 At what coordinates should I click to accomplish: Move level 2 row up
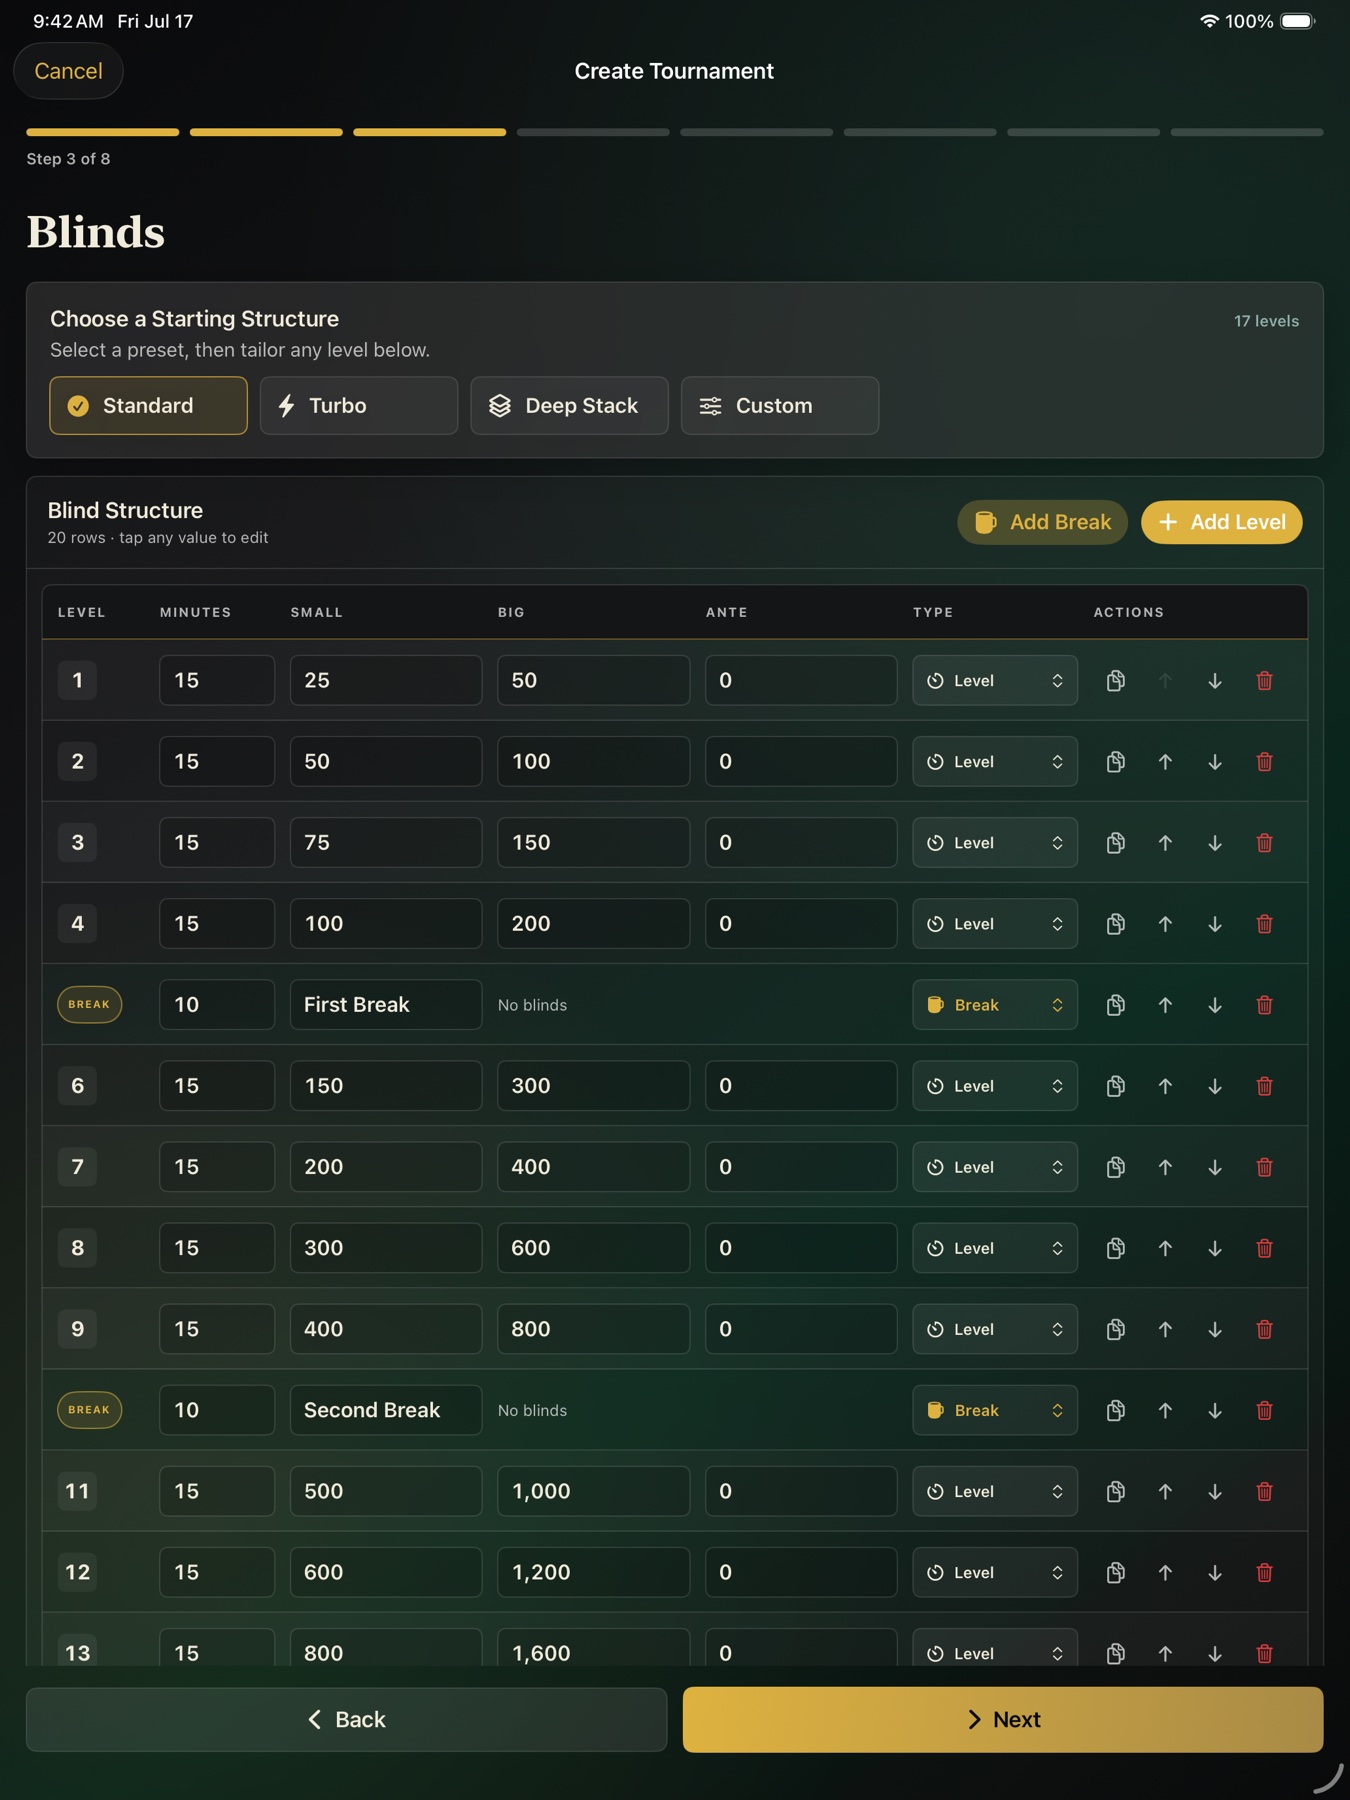point(1165,762)
